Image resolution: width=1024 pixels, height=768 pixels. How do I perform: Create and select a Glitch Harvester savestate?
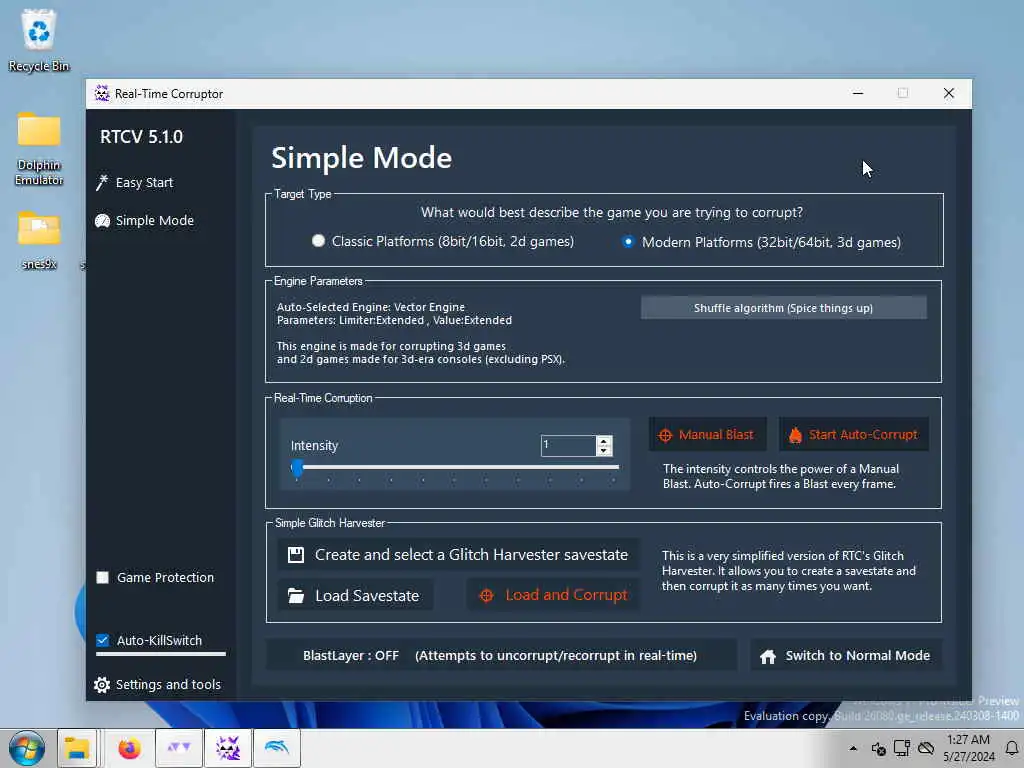pyautogui.click(x=458, y=554)
